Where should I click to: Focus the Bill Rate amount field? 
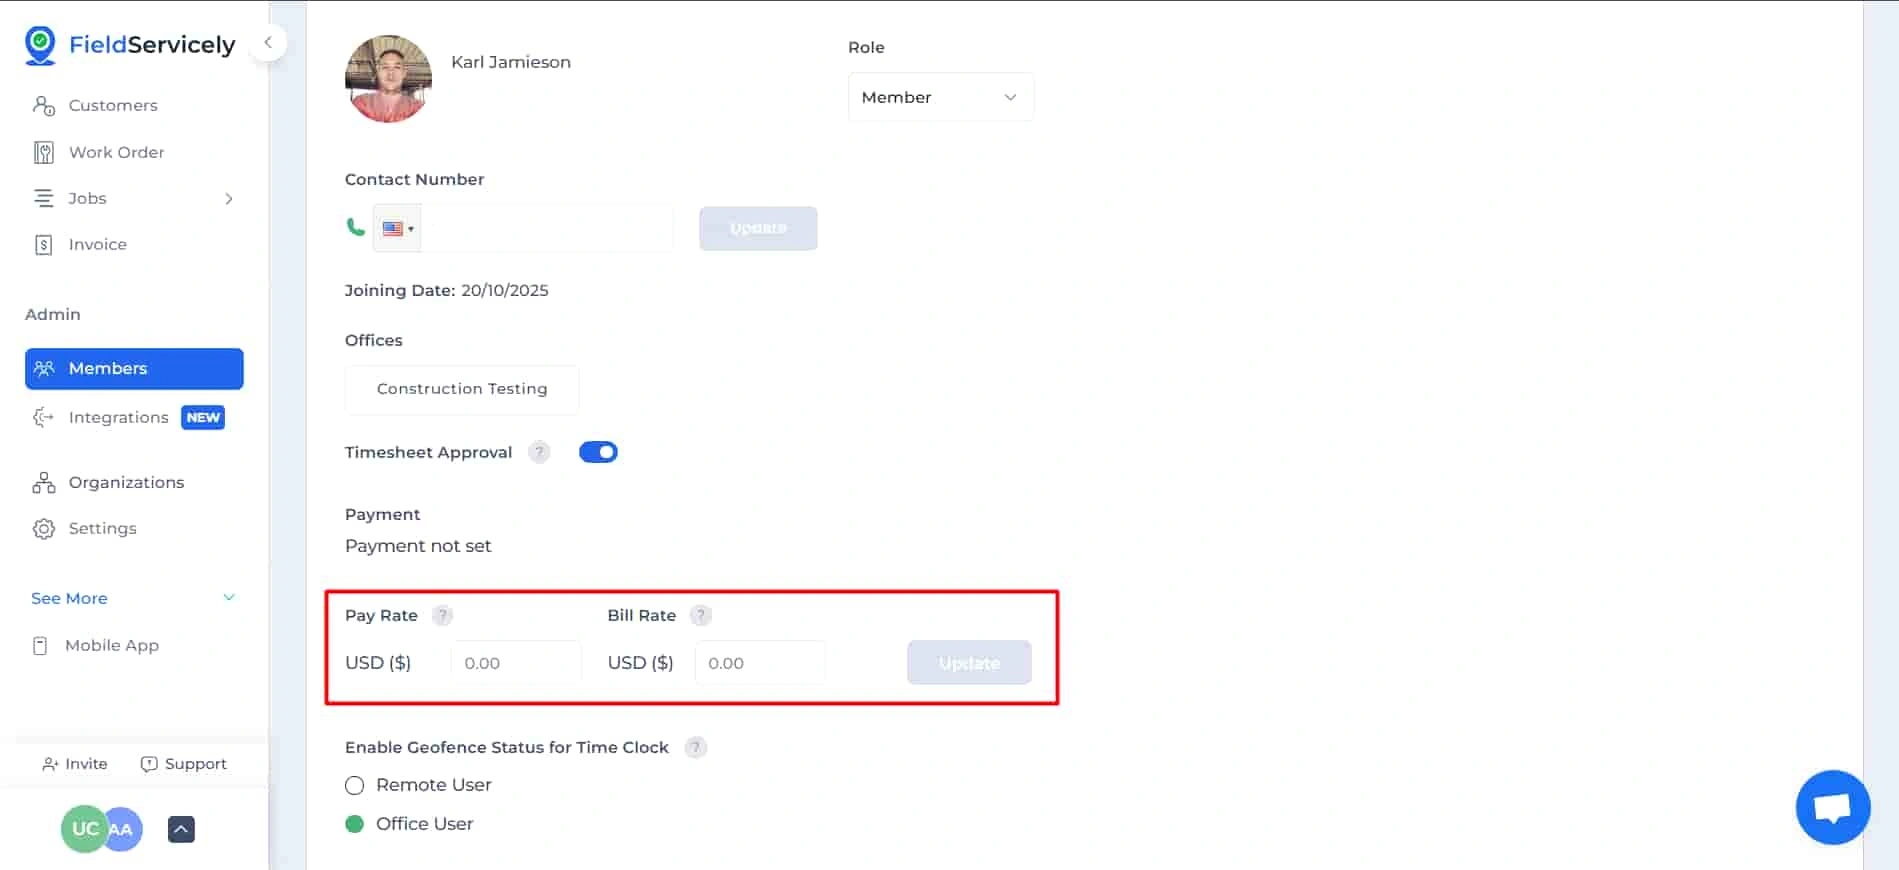(x=760, y=663)
